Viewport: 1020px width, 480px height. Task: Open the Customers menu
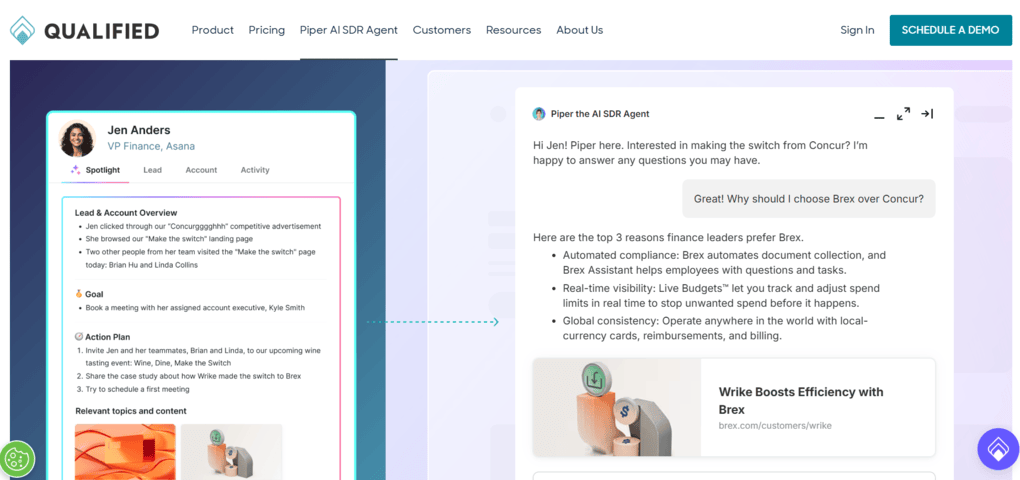441,30
